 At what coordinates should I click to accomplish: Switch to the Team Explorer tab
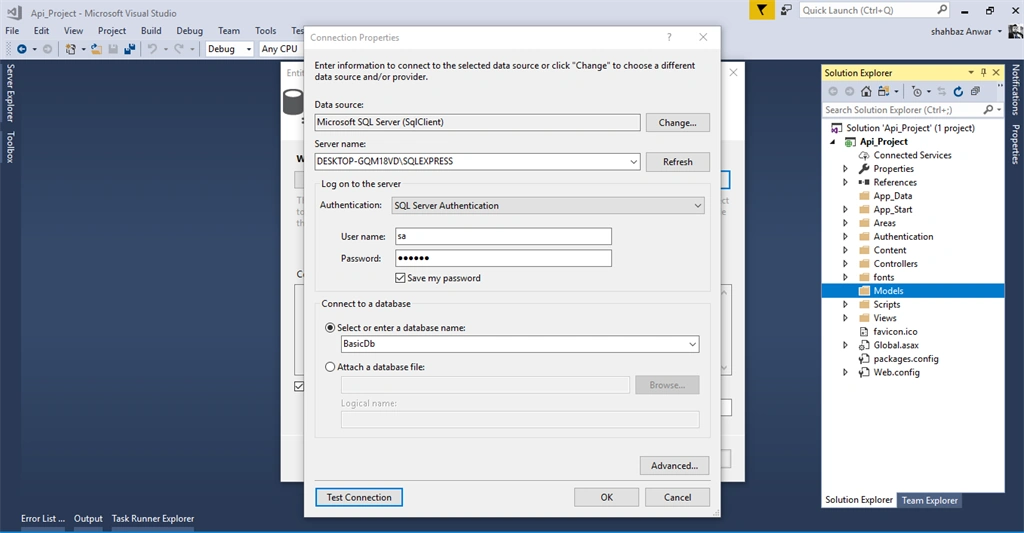(929, 500)
